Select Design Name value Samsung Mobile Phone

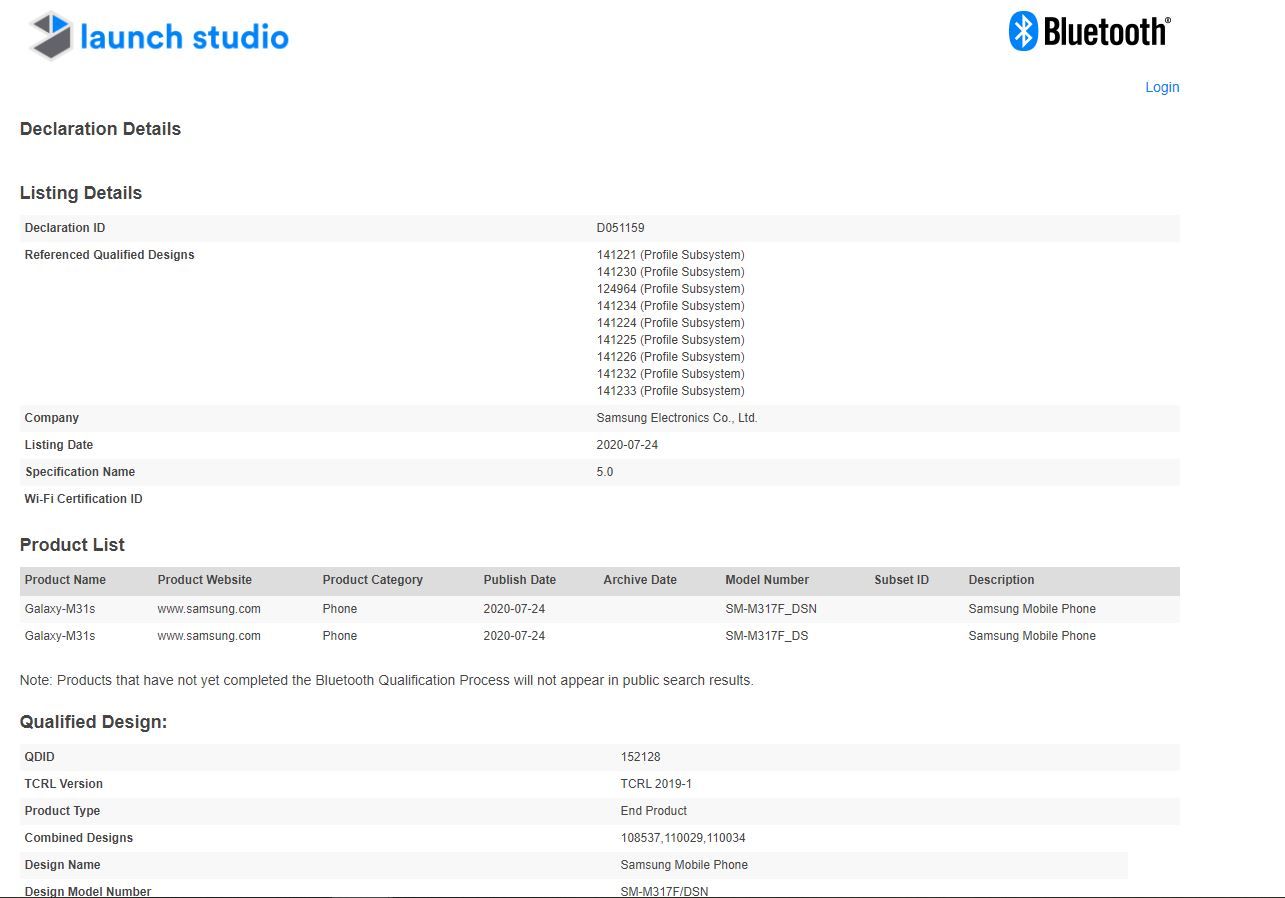[x=684, y=865]
